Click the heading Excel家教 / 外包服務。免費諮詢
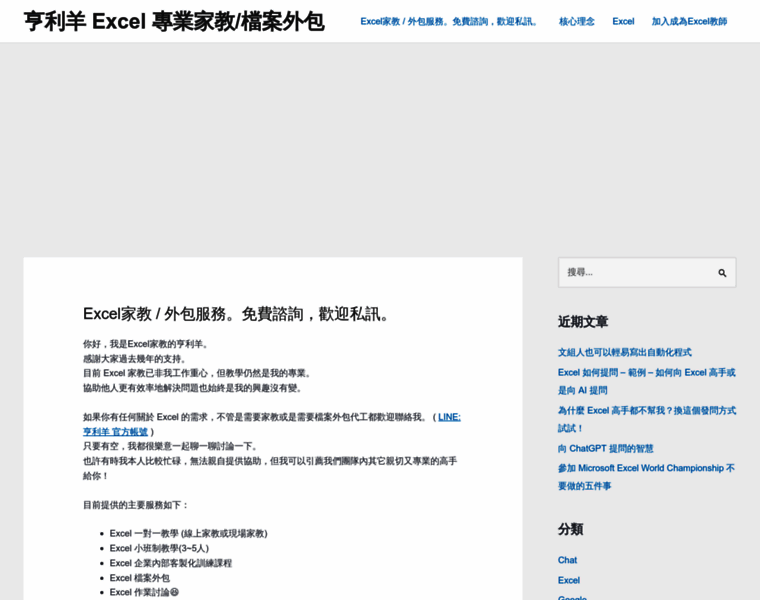Image resolution: width=760 pixels, height=600 pixels. tap(236, 314)
